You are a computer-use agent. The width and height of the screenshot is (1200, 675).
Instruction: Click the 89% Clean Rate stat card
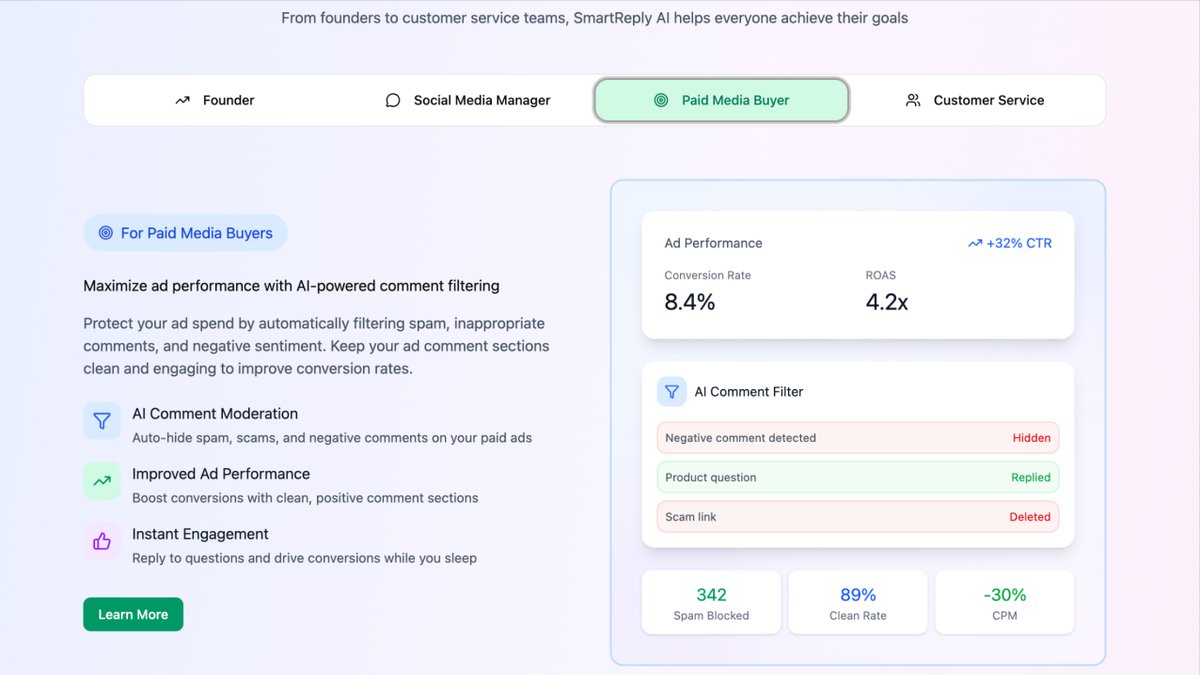tap(858, 603)
